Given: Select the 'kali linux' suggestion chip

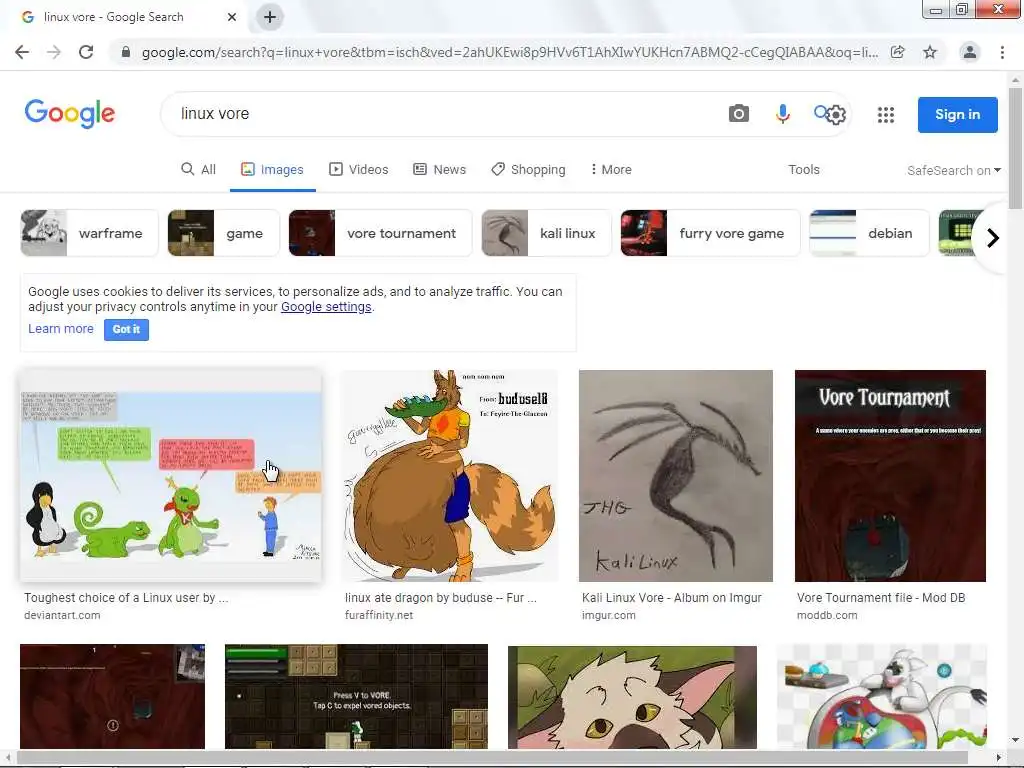Looking at the screenshot, I should 547,233.
